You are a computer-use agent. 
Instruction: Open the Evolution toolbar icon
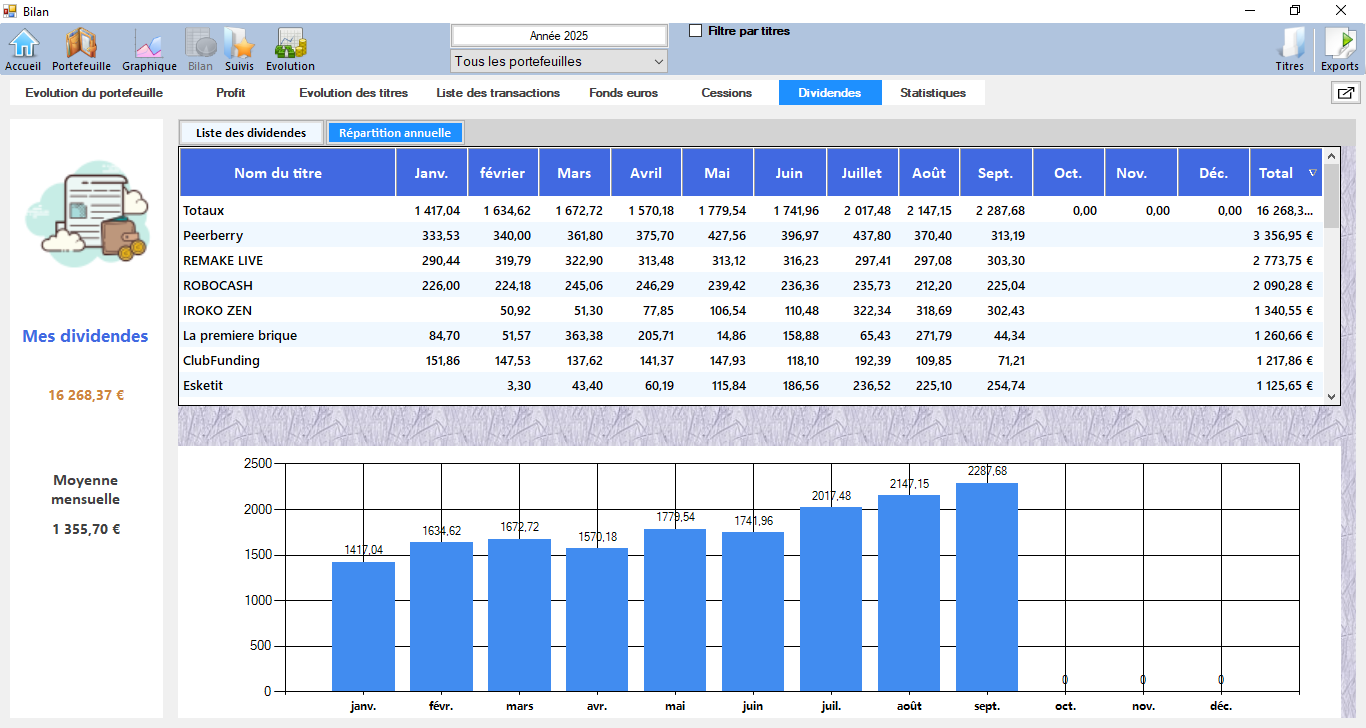tap(290, 48)
